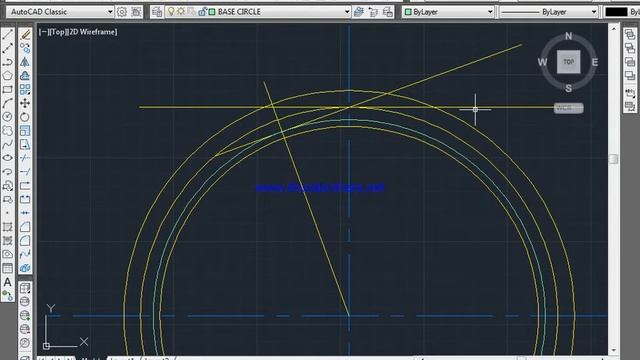Select the Add Selected tool
Viewport: 640px width, 360px height.
point(7,295)
